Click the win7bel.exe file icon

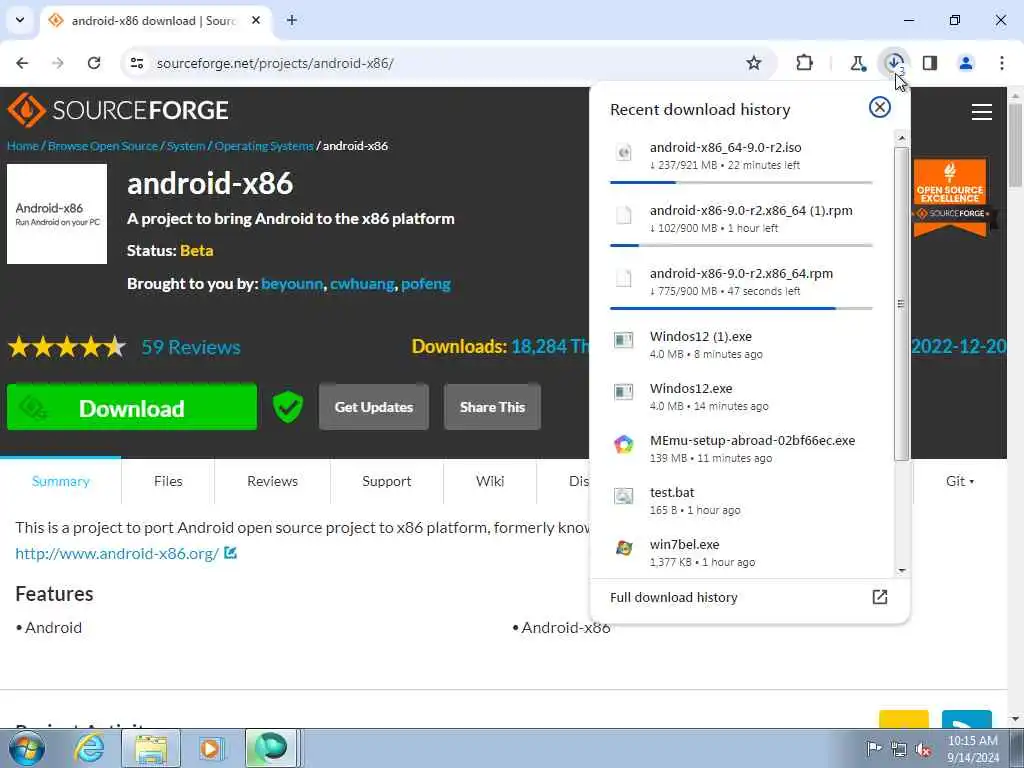pos(624,548)
